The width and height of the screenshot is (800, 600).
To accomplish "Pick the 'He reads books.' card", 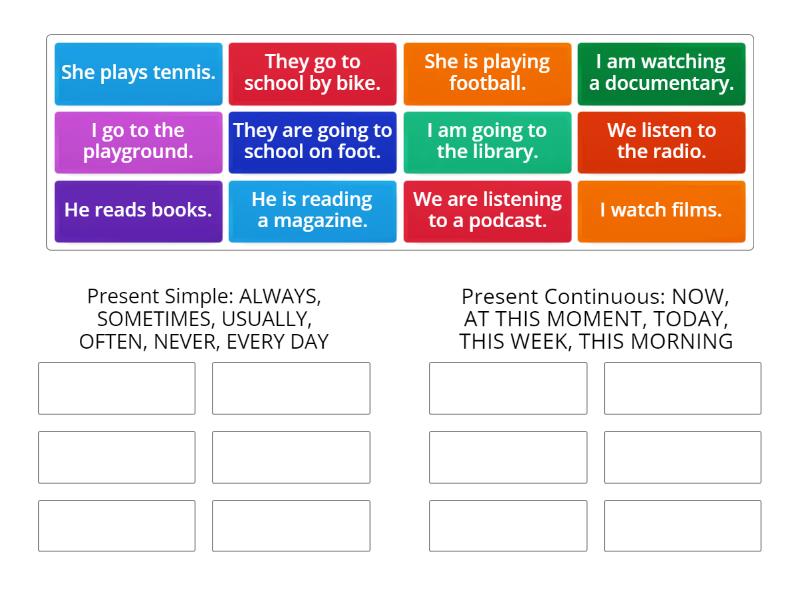I will (x=138, y=211).
